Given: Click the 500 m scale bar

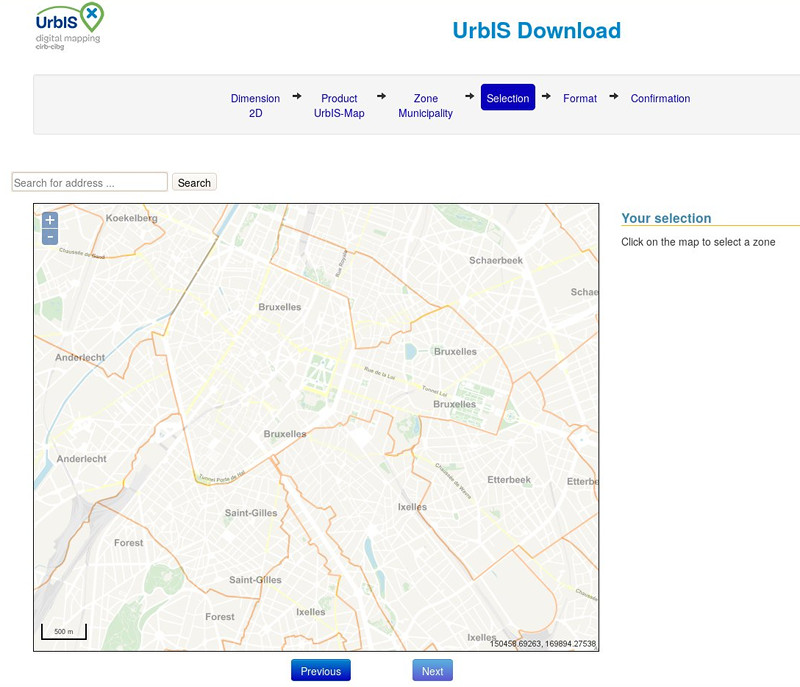Looking at the screenshot, I should pos(64,631).
